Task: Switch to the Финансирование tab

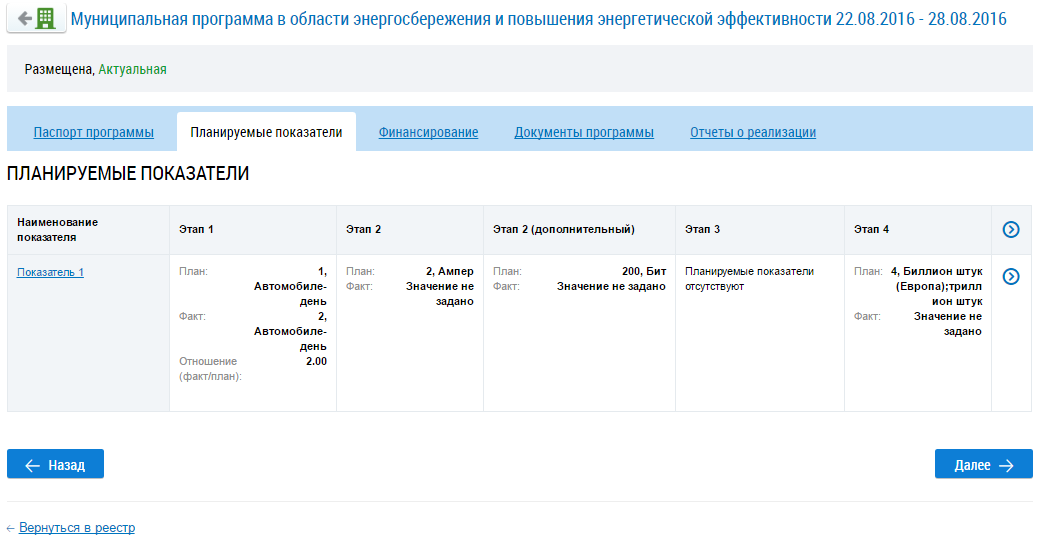Action: click(x=428, y=132)
